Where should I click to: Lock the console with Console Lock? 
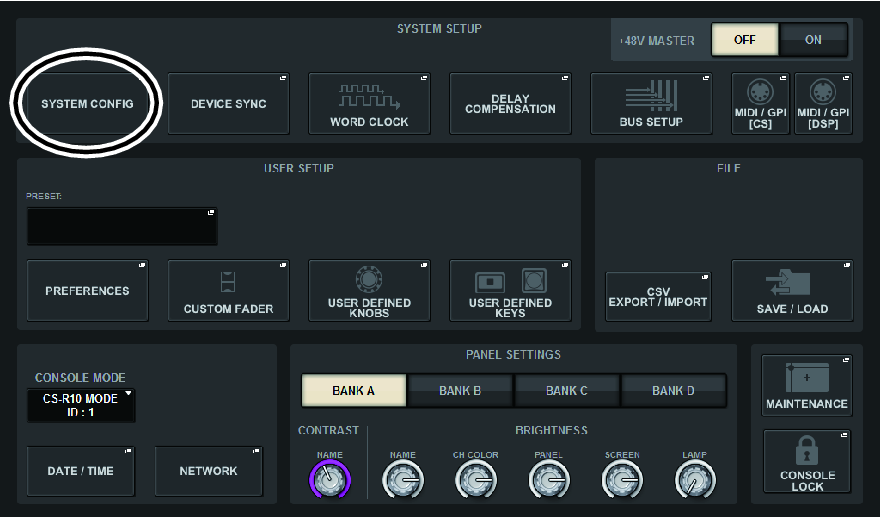click(806, 462)
